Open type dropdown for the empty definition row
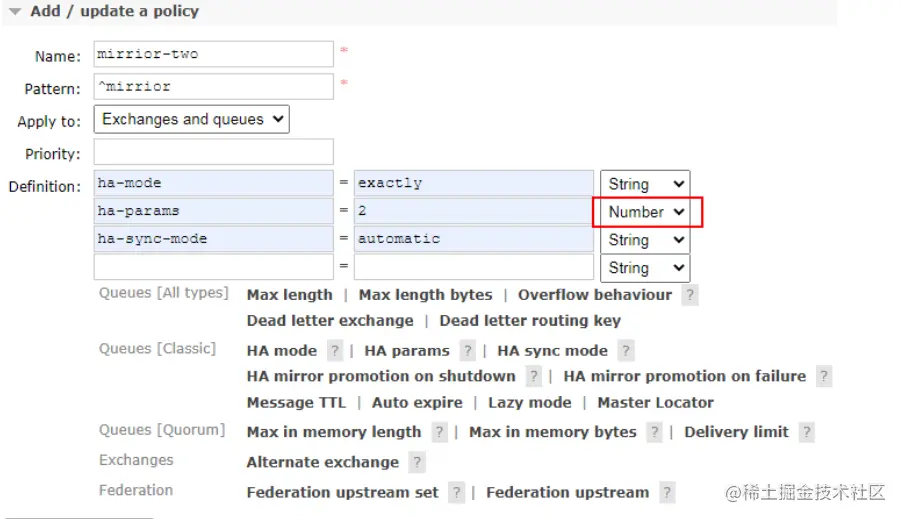The image size is (902, 519). [x=645, y=268]
